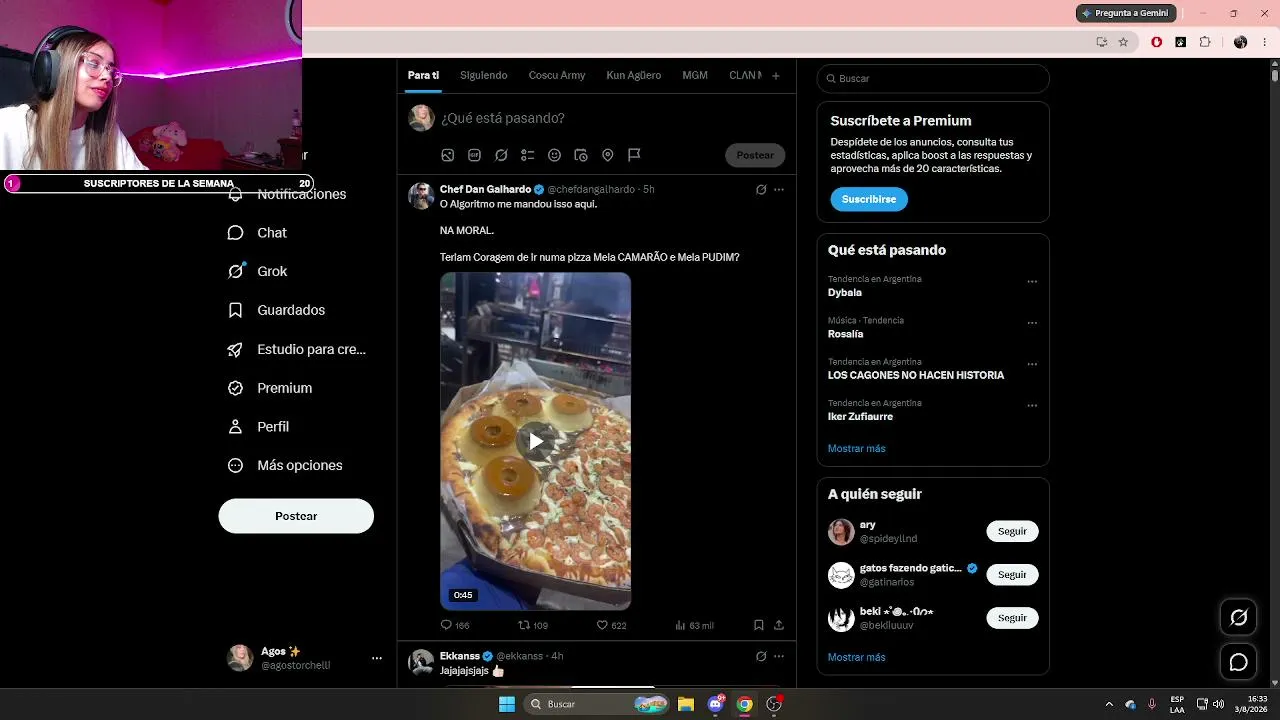Screen dimensions: 1280x720
Task: Click the Postear button in the composer
Action: click(755, 155)
